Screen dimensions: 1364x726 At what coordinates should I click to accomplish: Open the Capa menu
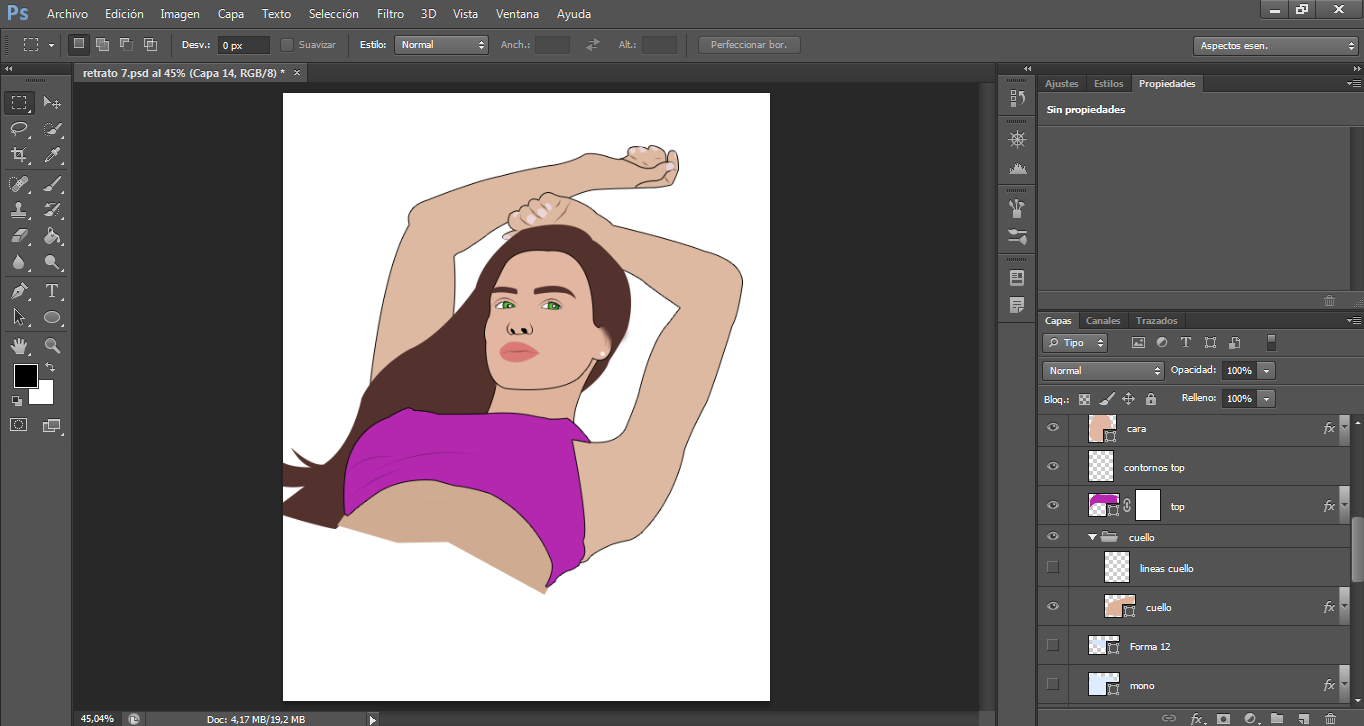(231, 14)
